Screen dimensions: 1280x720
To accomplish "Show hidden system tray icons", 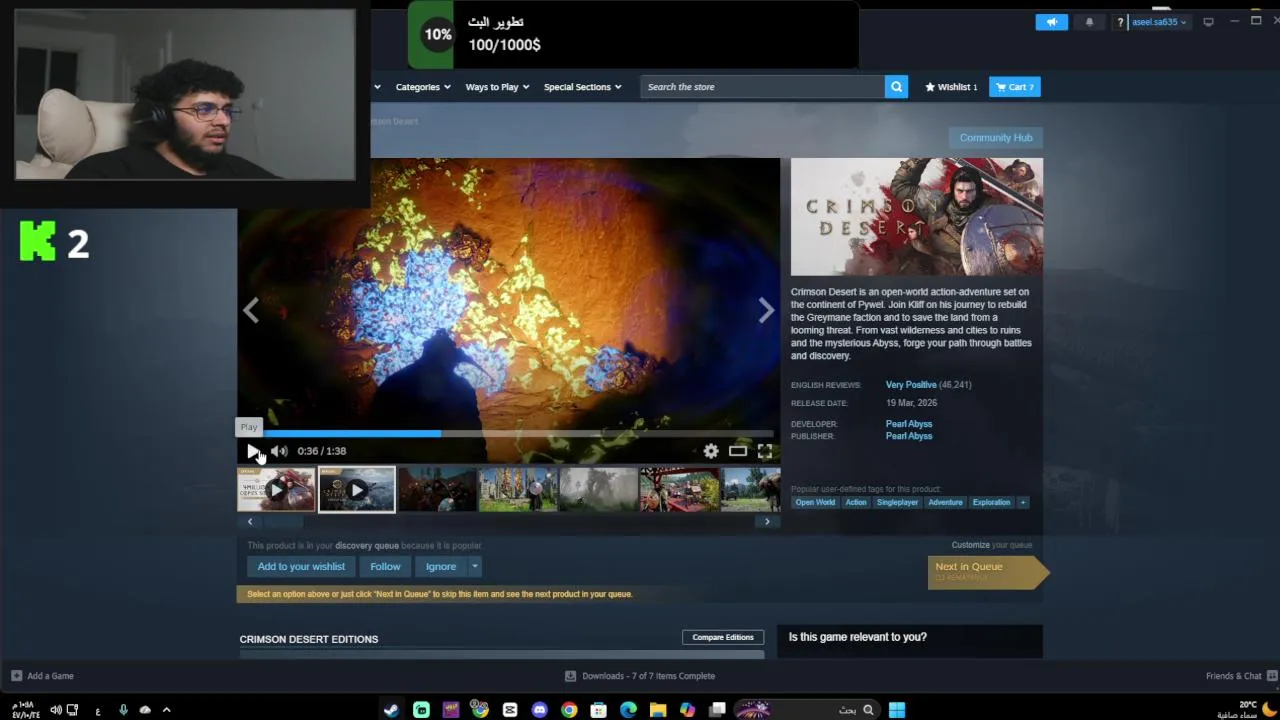I will [166, 710].
